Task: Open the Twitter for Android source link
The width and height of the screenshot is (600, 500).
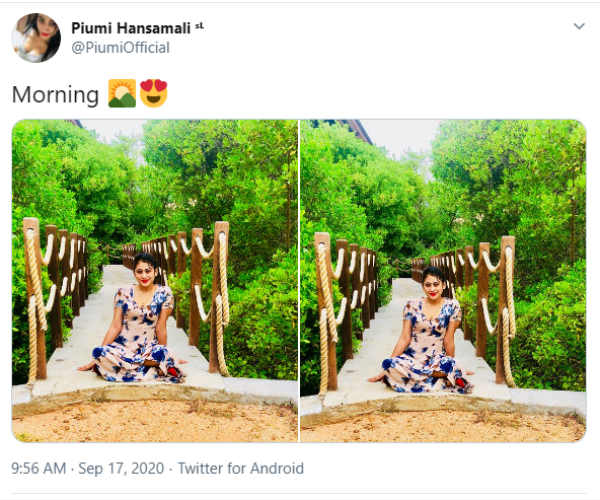Action: [241, 468]
